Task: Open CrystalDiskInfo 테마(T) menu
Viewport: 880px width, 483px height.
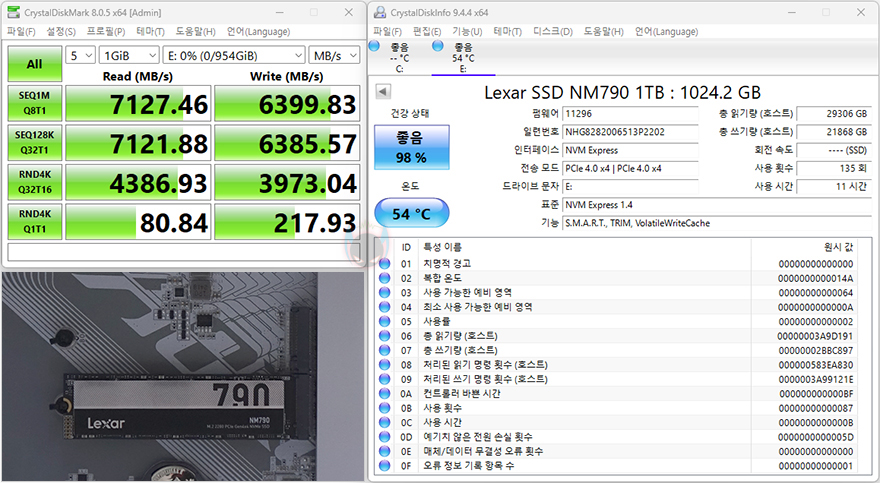Action: click(x=507, y=31)
